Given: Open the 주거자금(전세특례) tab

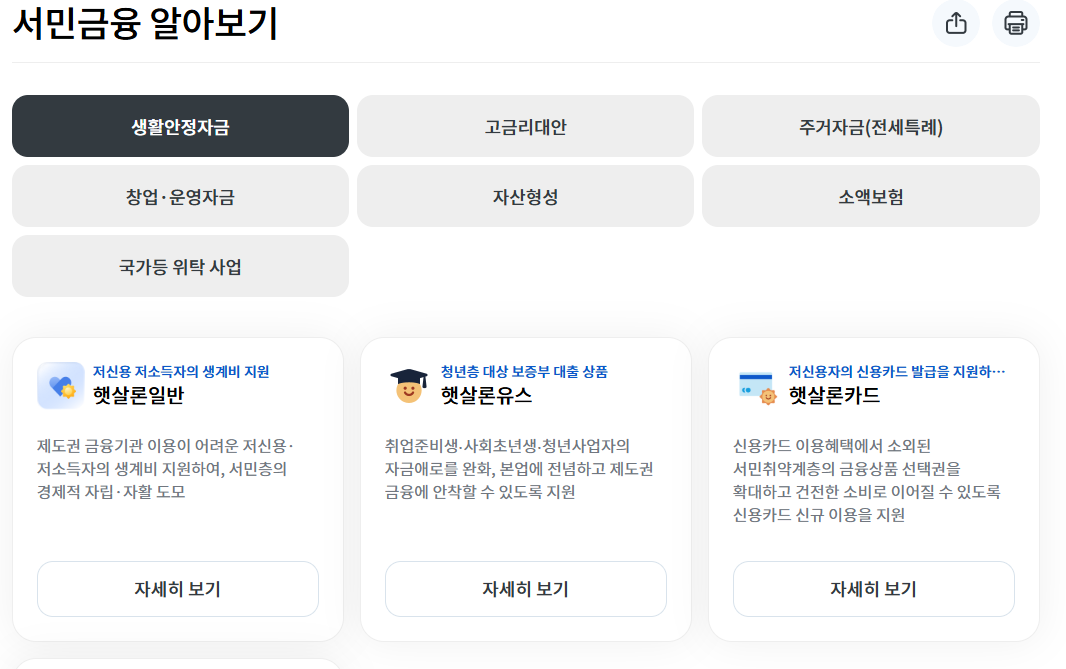Looking at the screenshot, I should 871,126.
